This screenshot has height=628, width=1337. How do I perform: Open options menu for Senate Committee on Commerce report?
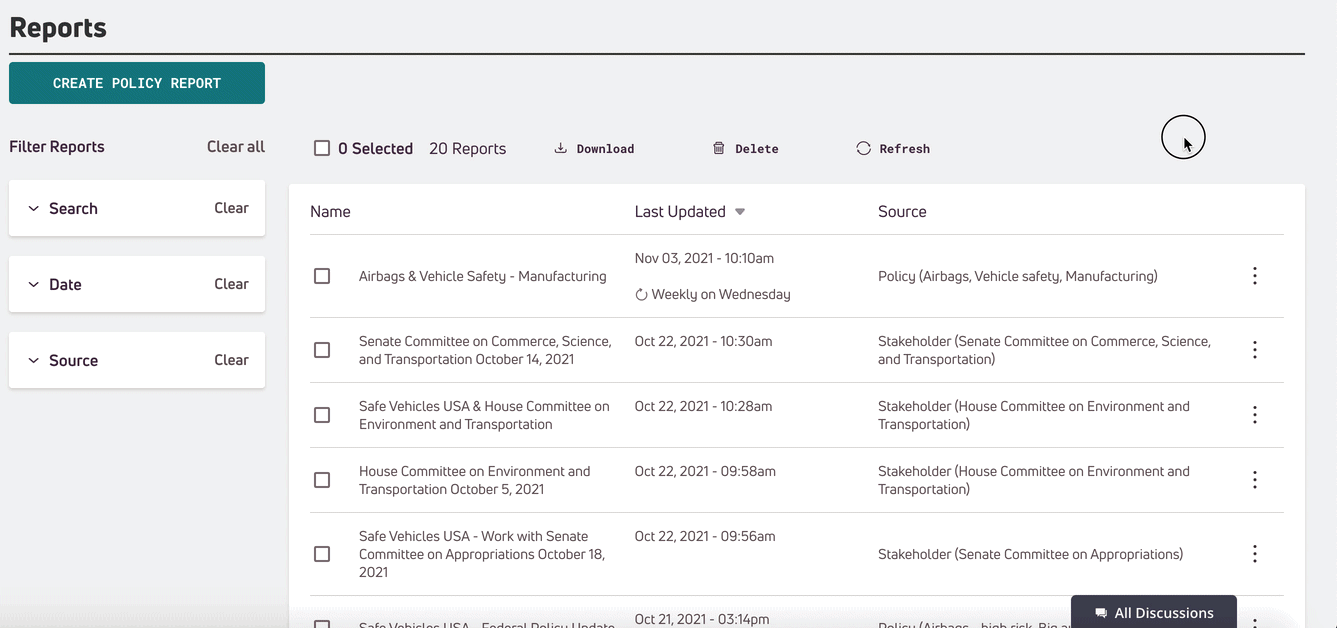1255,350
